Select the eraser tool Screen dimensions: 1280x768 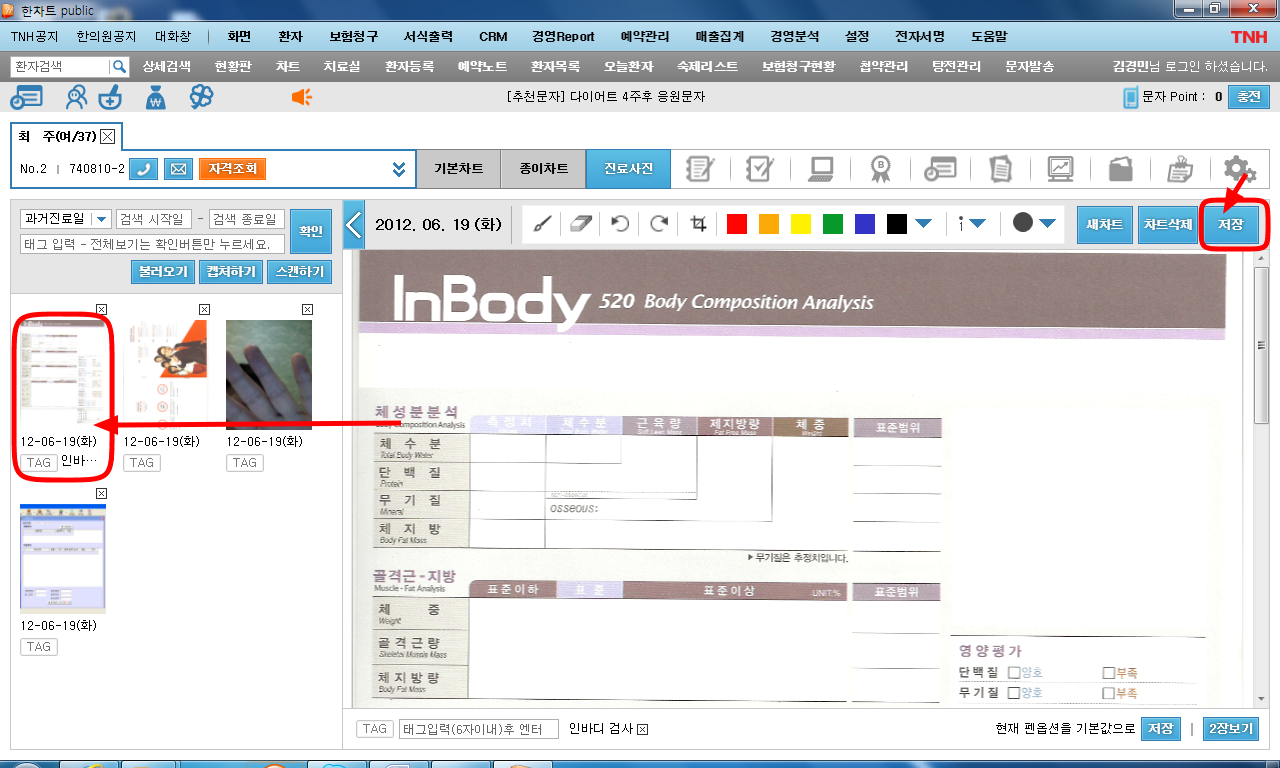[581, 224]
